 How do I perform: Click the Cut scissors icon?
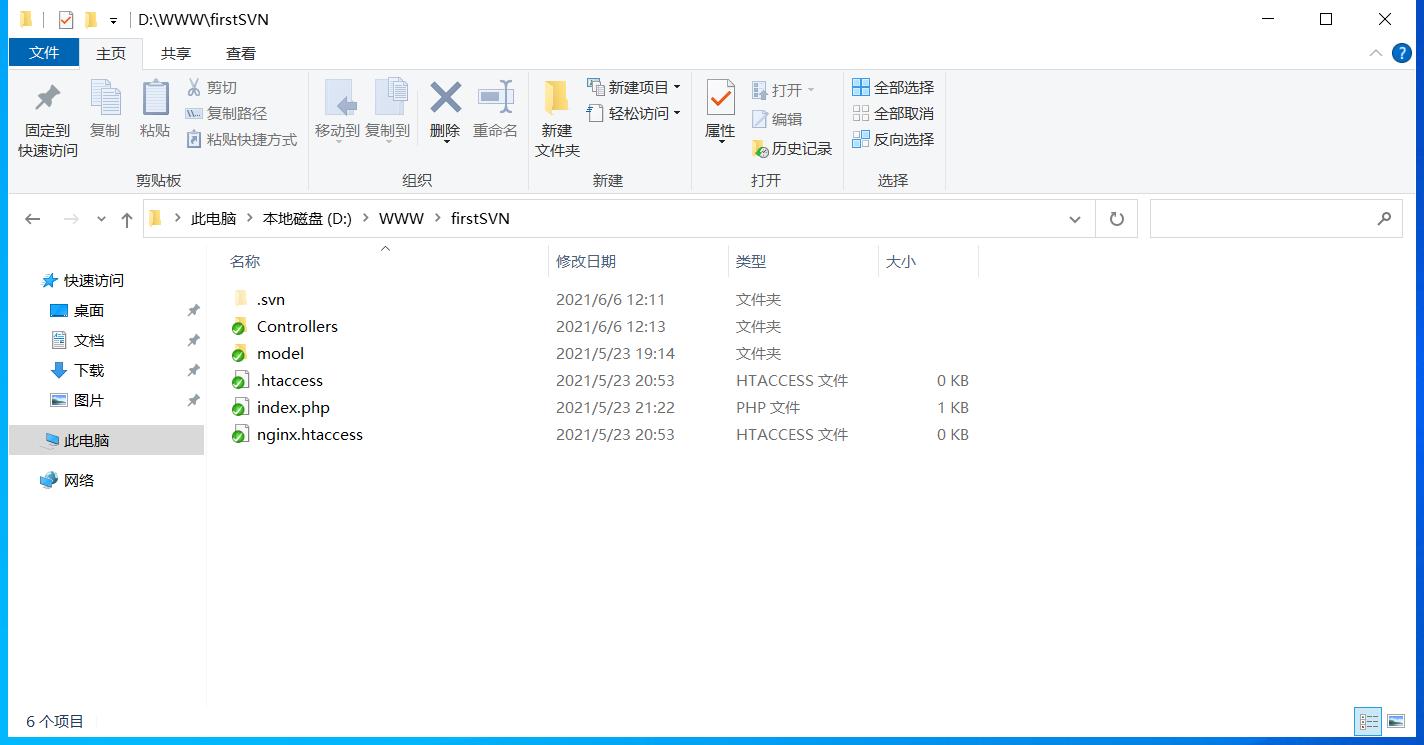point(194,88)
